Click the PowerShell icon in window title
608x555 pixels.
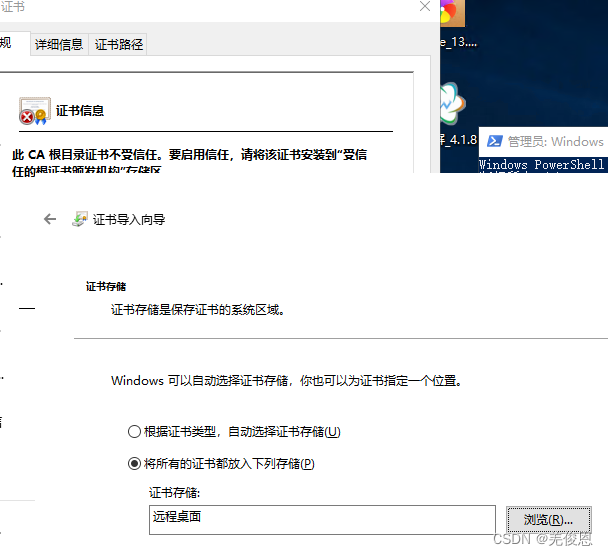[494, 141]
